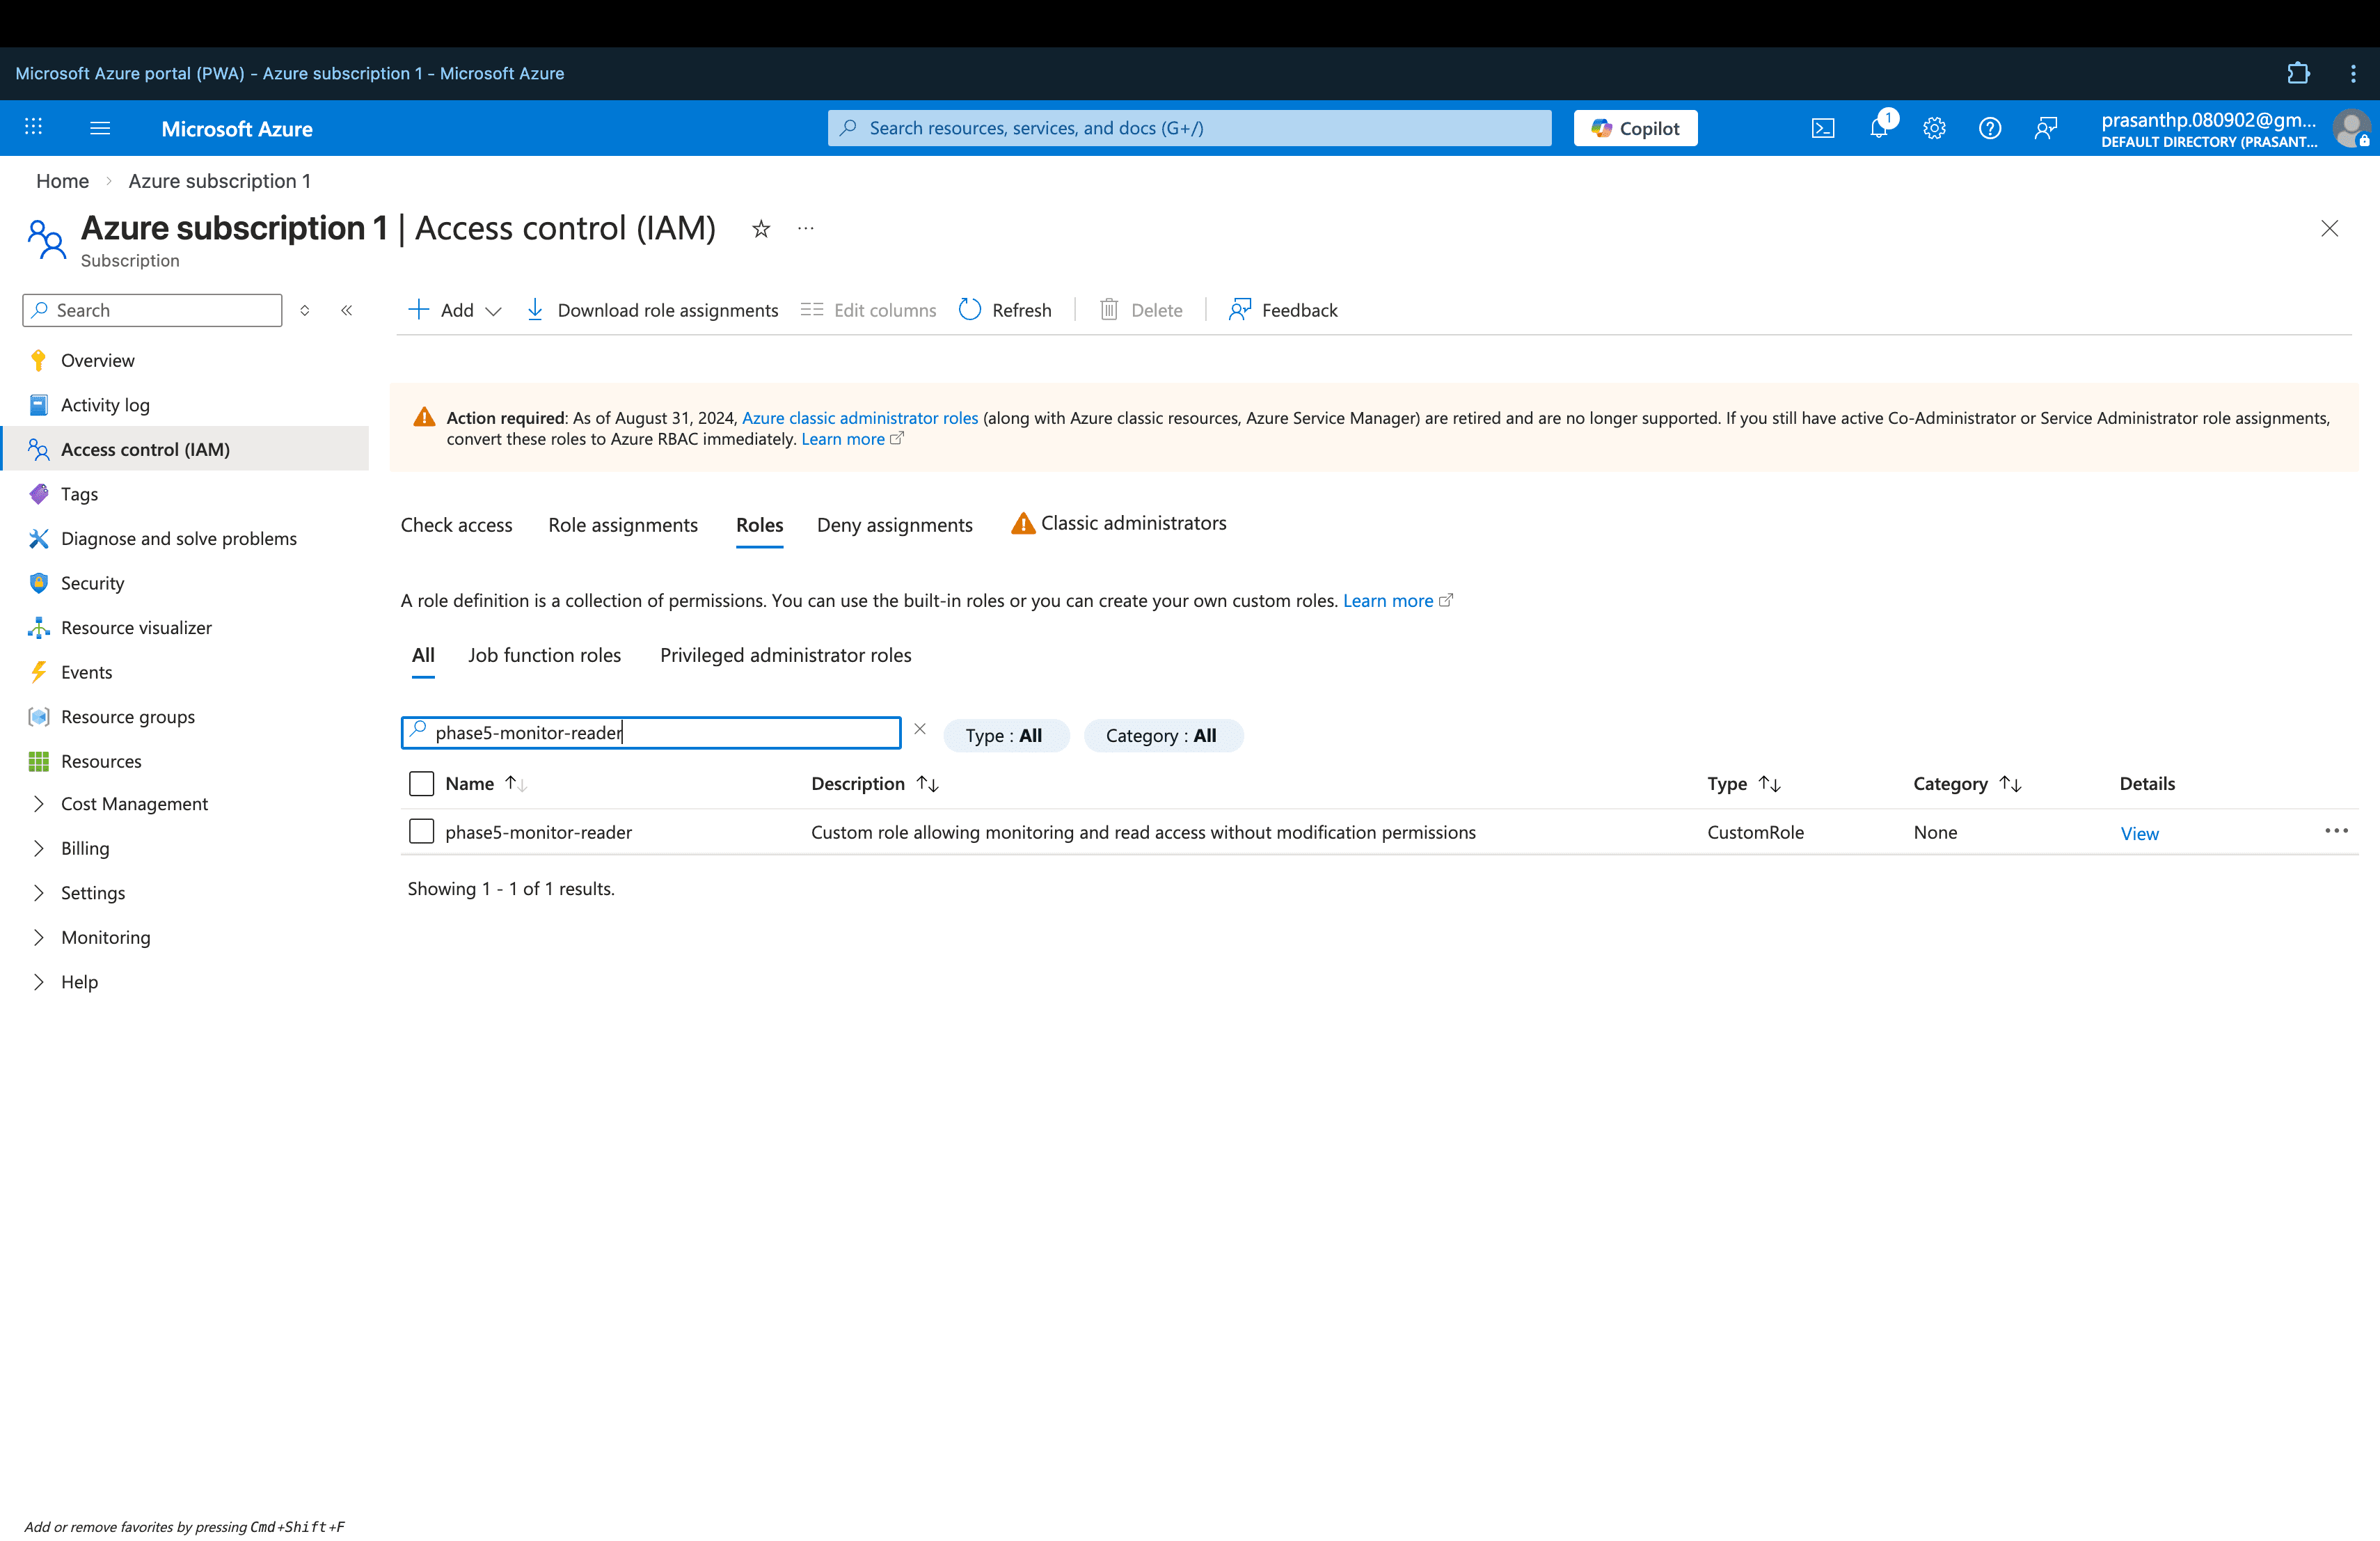Open the notifications bell

(1879, 128)
